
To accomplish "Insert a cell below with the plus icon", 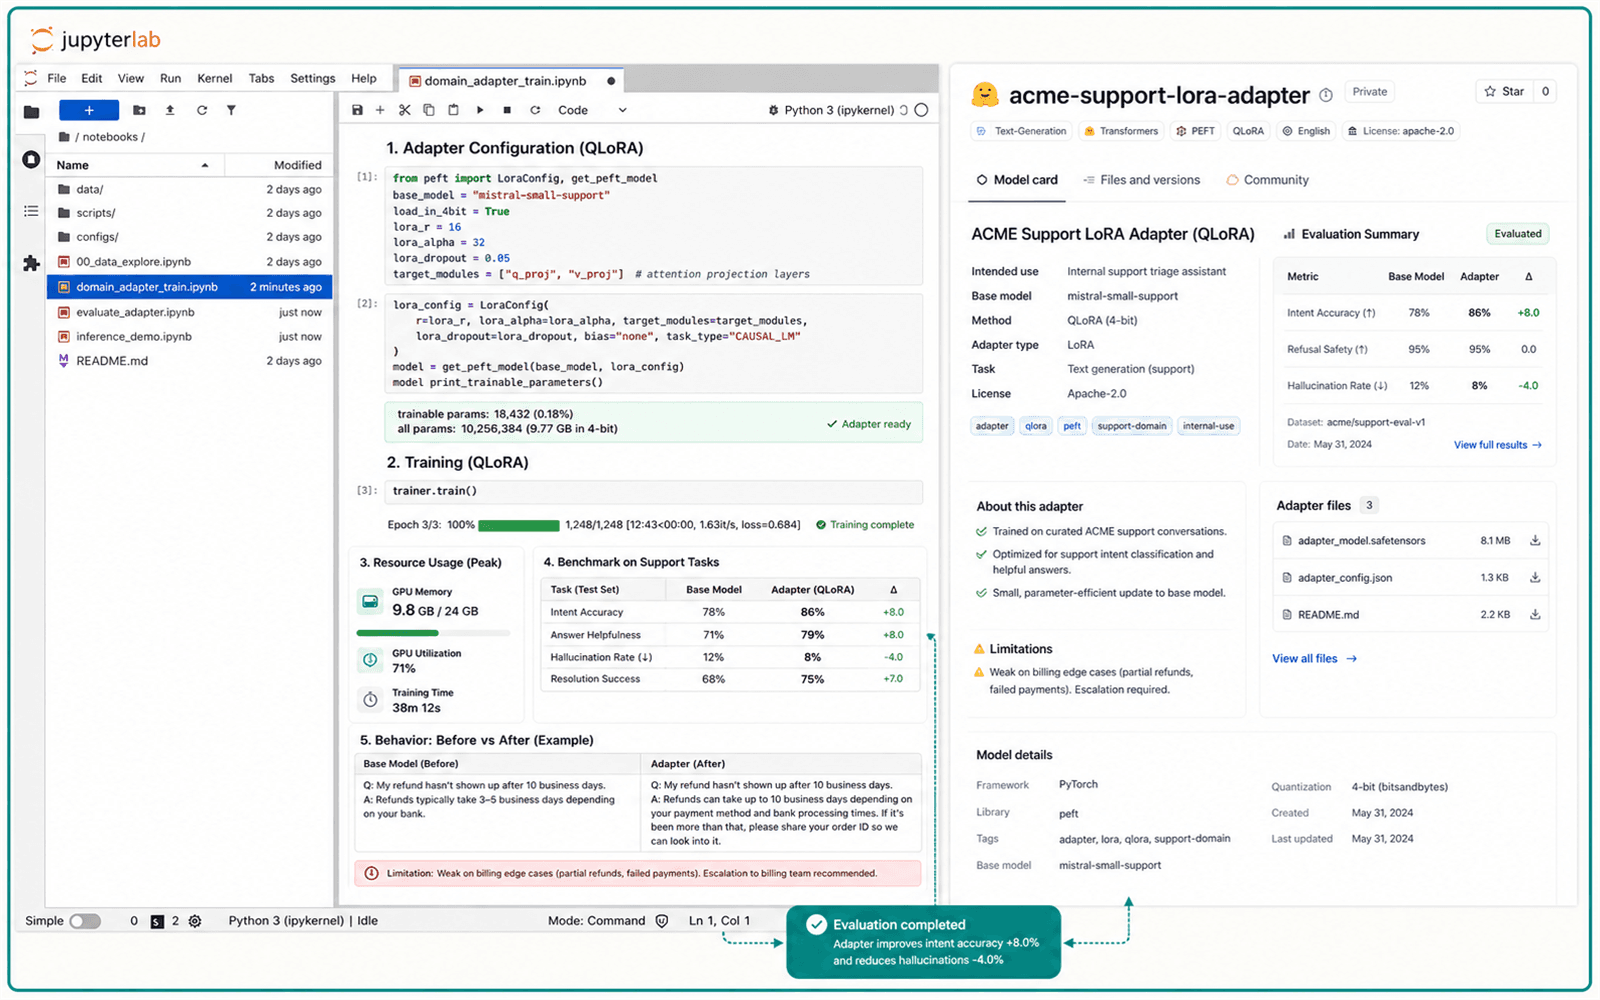I will click(x=380, y=110).
